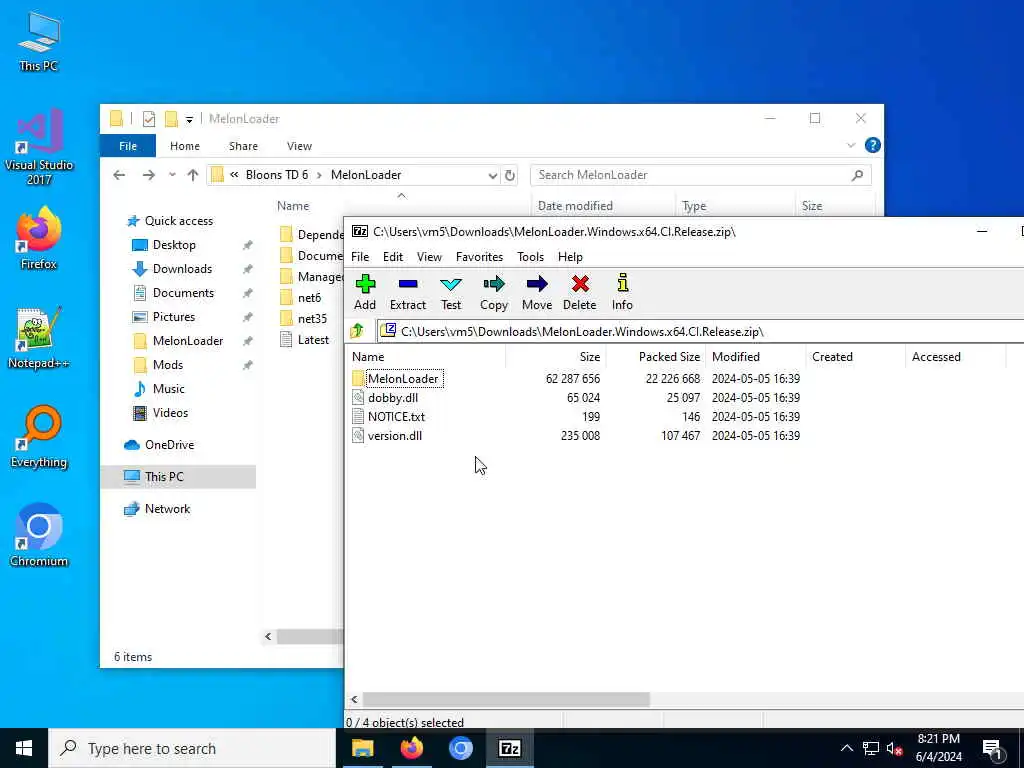Open 7-Zip Tools menu

coord(530,257)
